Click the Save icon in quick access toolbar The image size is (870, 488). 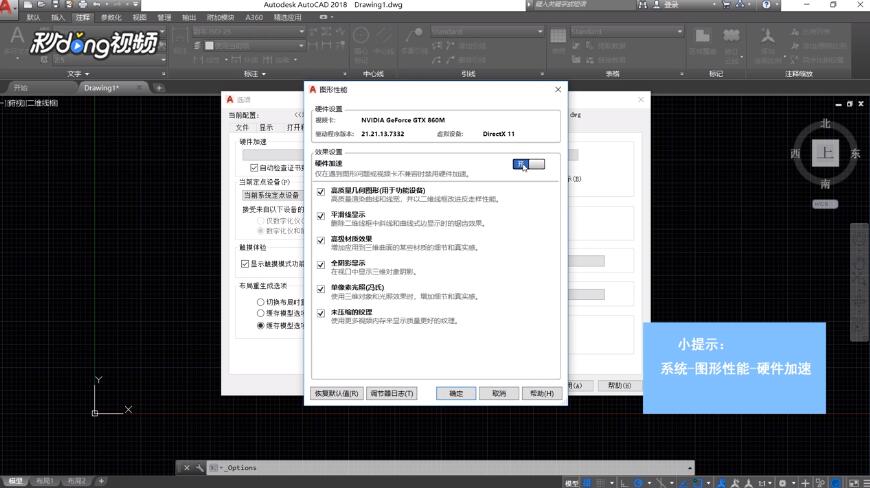[55, 4]
